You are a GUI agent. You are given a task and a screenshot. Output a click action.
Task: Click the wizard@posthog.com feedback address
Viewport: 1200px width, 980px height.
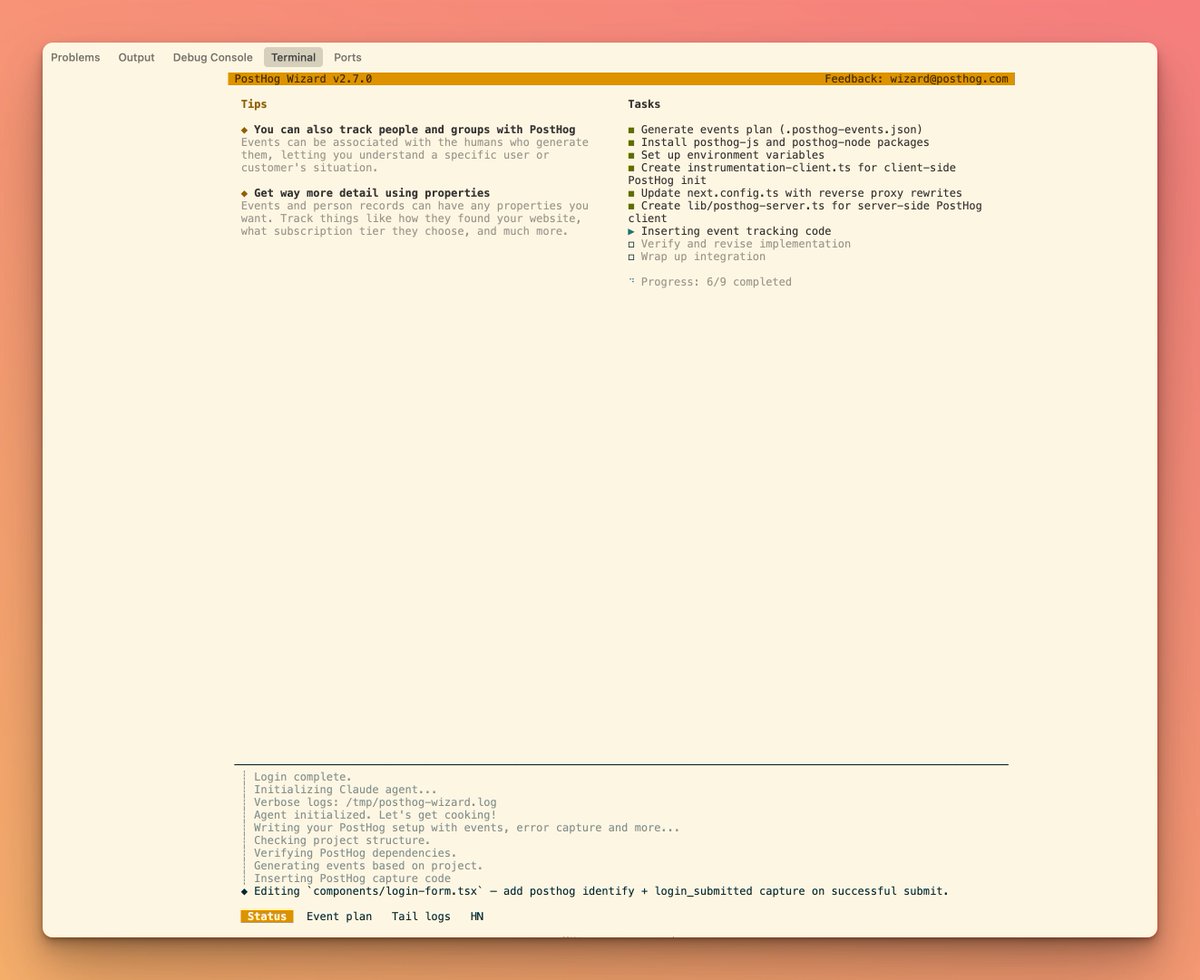click(x=949, y=78)
